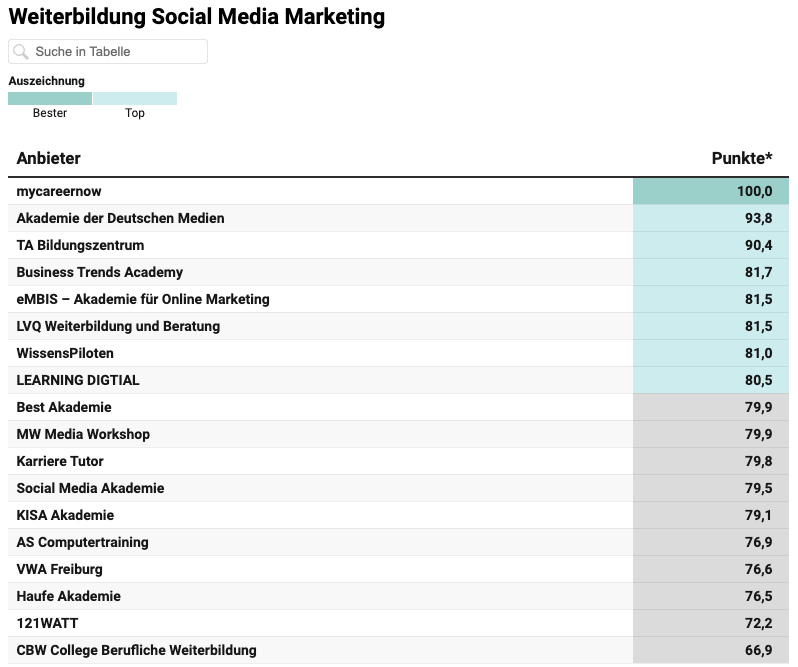The image size is (798, 667).
Task: Click the 'Bester' legend color swatch
Action: tap(50, 99)
